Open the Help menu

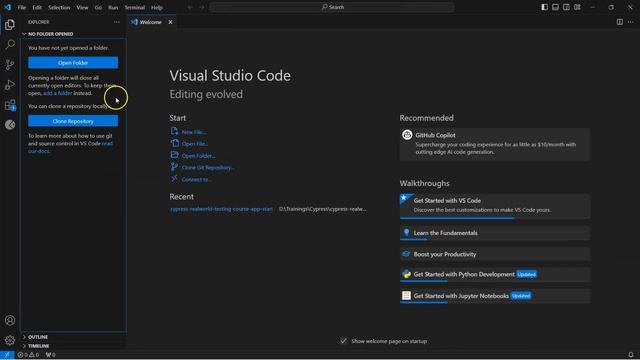157,7
